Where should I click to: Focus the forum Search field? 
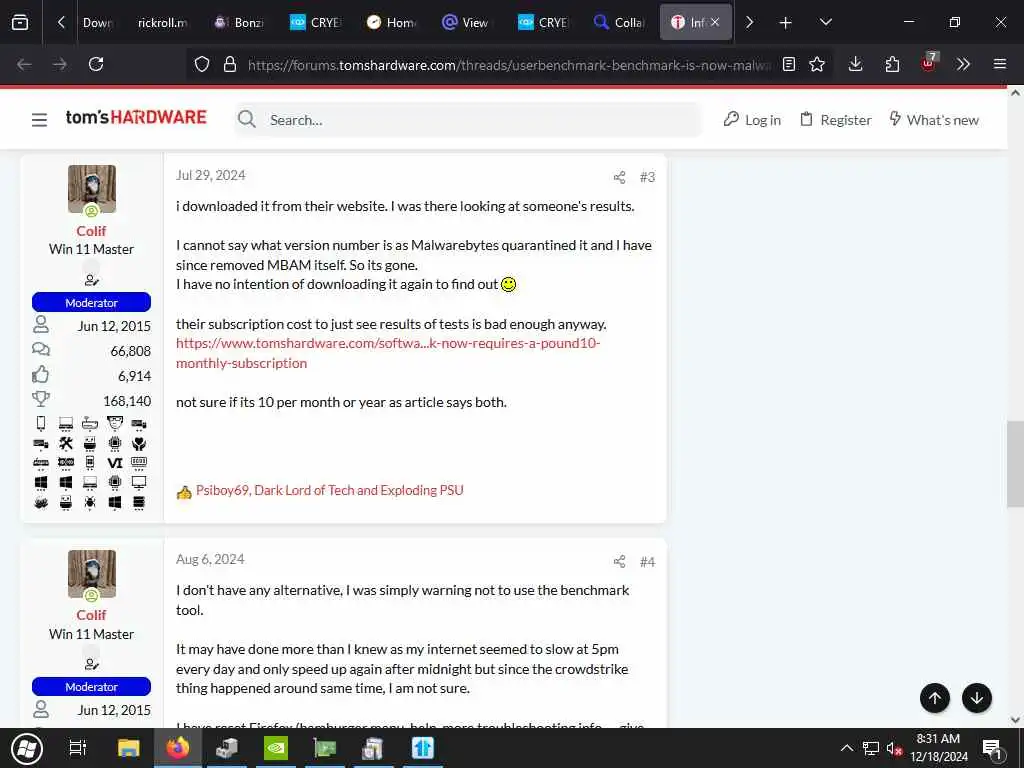coord(468,120)
